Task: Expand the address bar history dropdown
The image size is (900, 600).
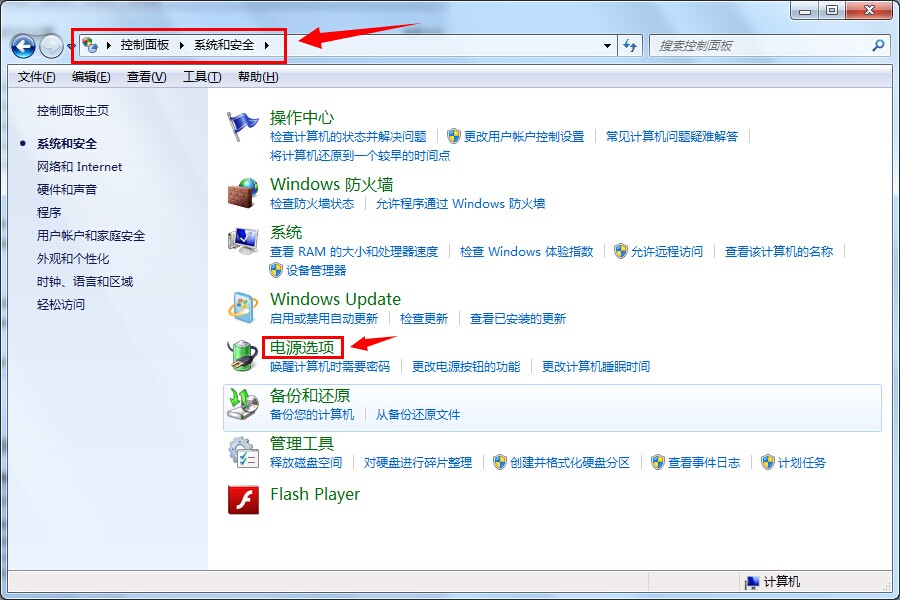Action: 607,45
